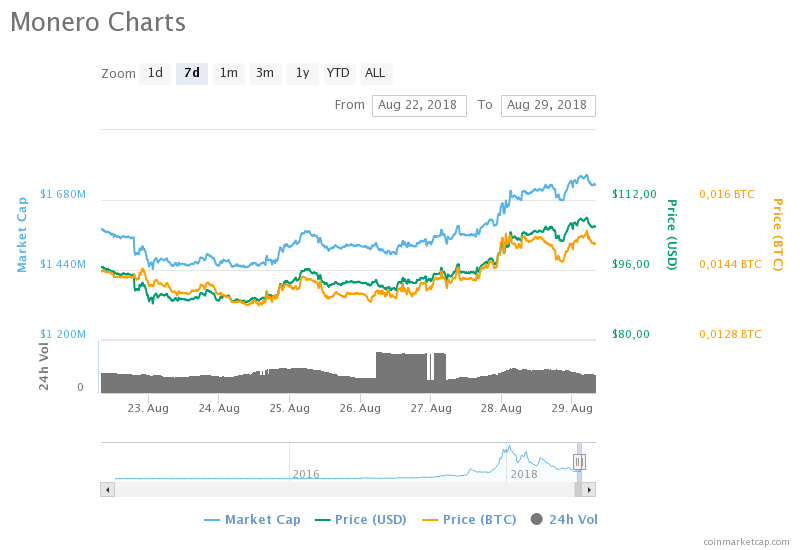Click the 29. Aug axis label
The height and width of the screenshot is (550, 800).
point(572,408)
